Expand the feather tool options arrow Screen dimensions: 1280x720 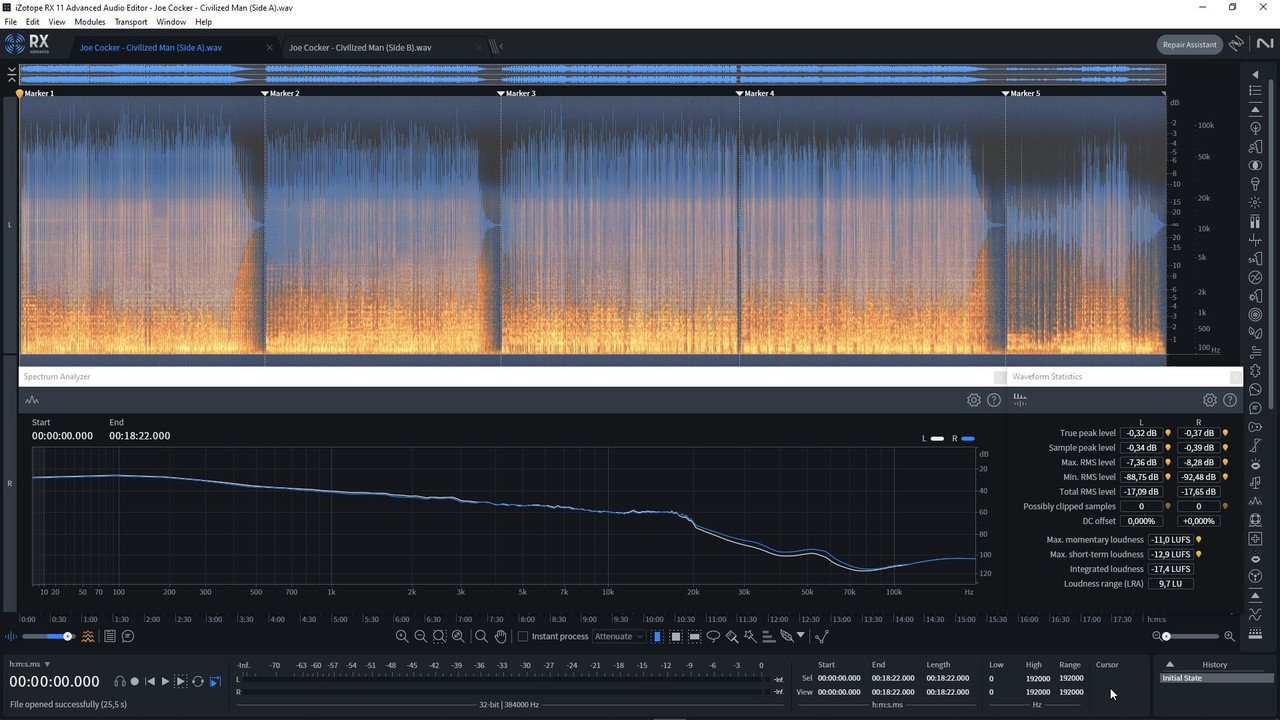pyautogui.click(x=800, y=635)
